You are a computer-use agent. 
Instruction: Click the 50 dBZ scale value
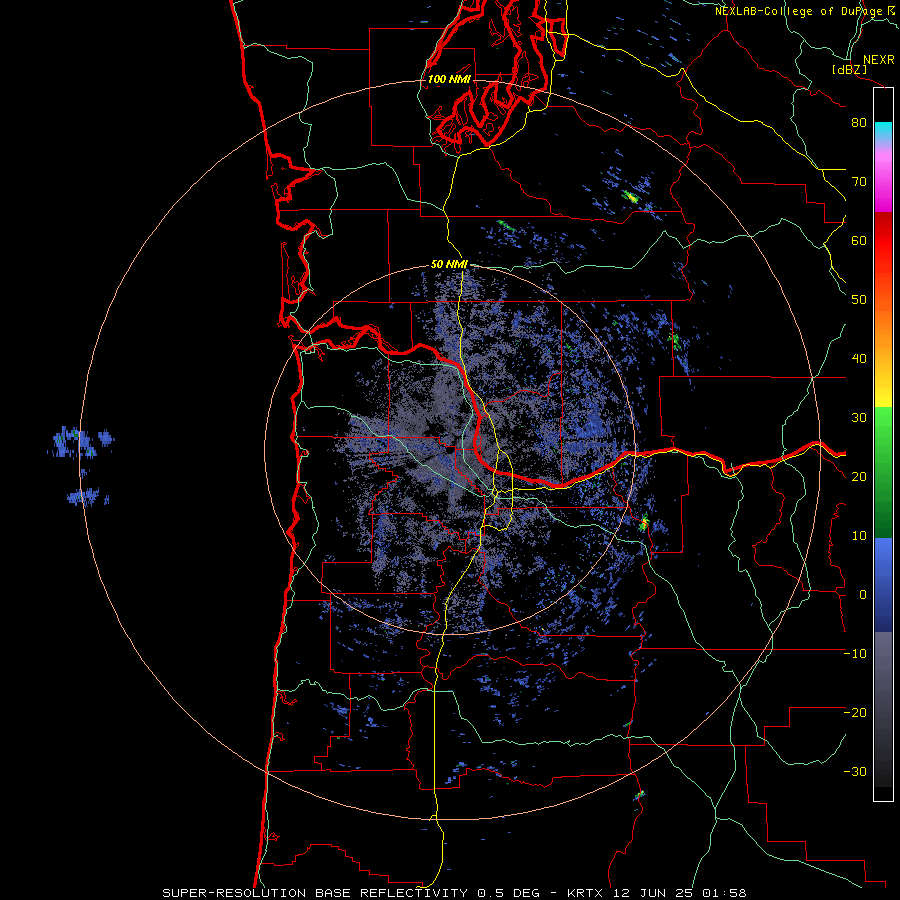pos(859,300)
